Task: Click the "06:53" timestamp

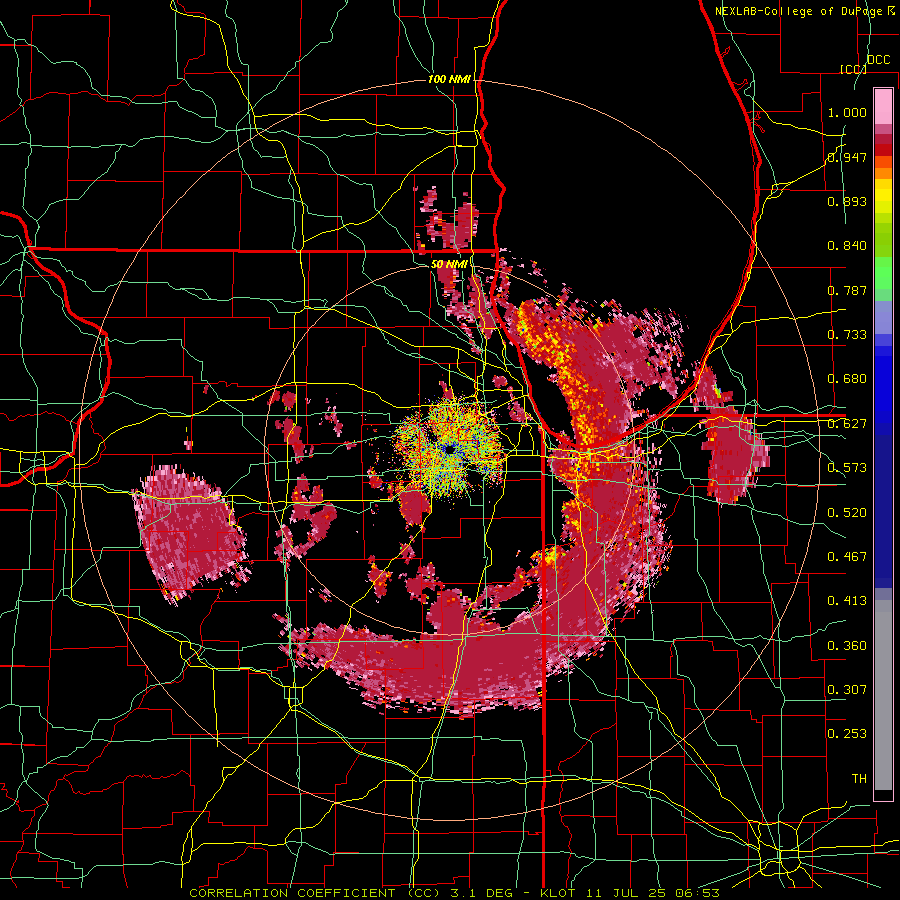Action: pos(697,893)
